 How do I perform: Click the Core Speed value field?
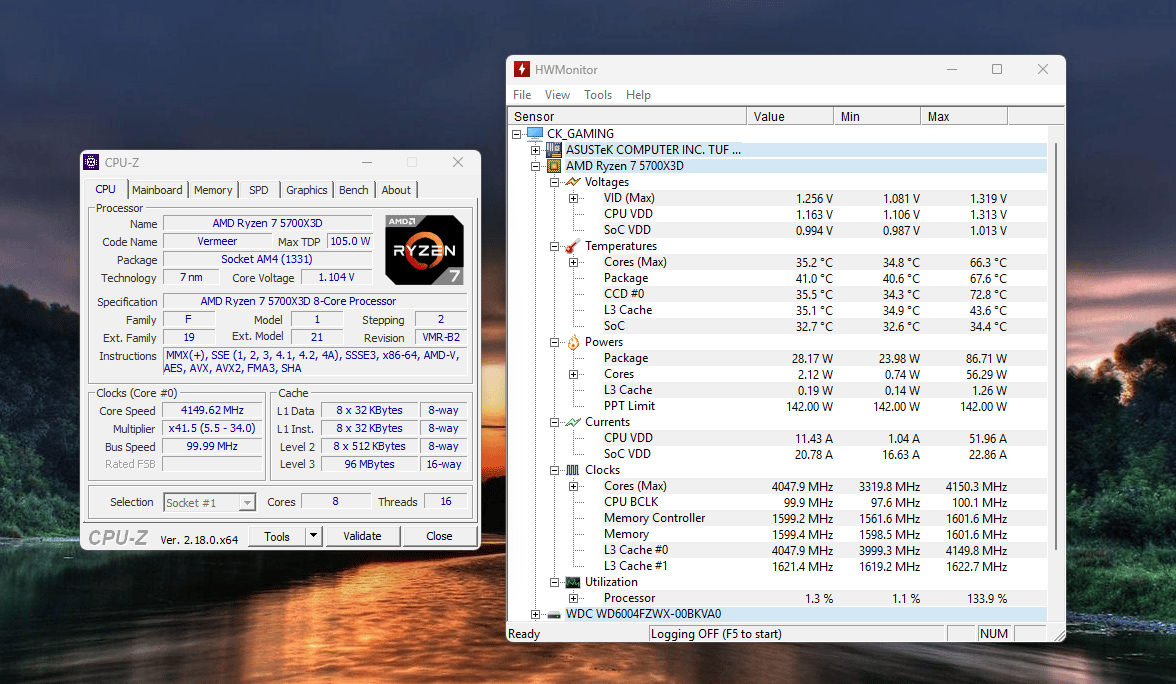[212, 410]
